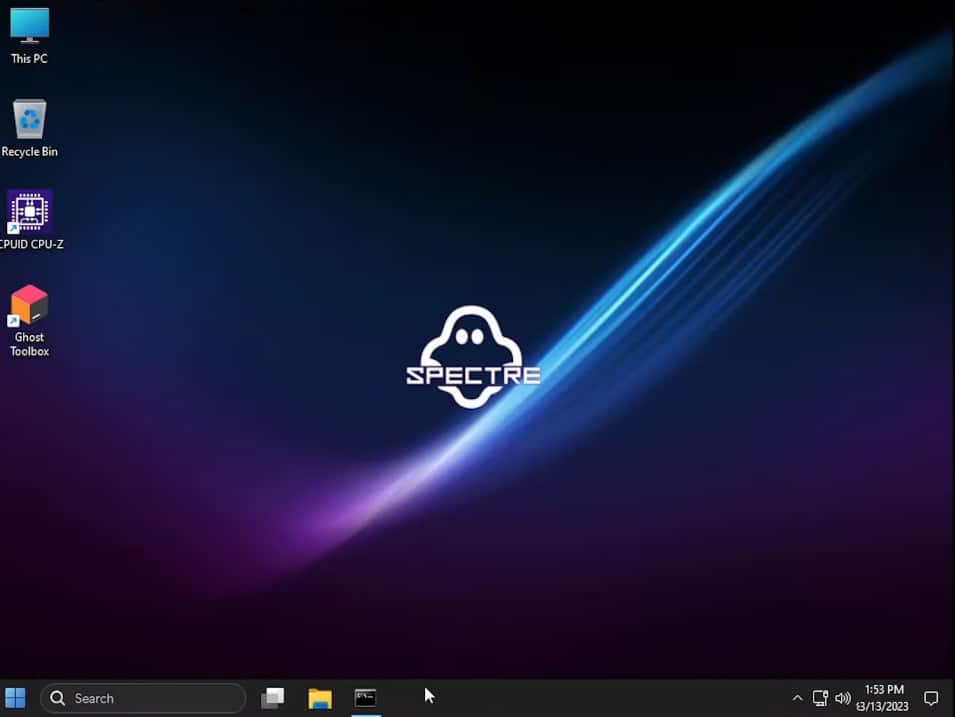Open the Ghost Toolbox application
Screen dimensions: 955x717
pyautogui.click(x=28, y=305)
